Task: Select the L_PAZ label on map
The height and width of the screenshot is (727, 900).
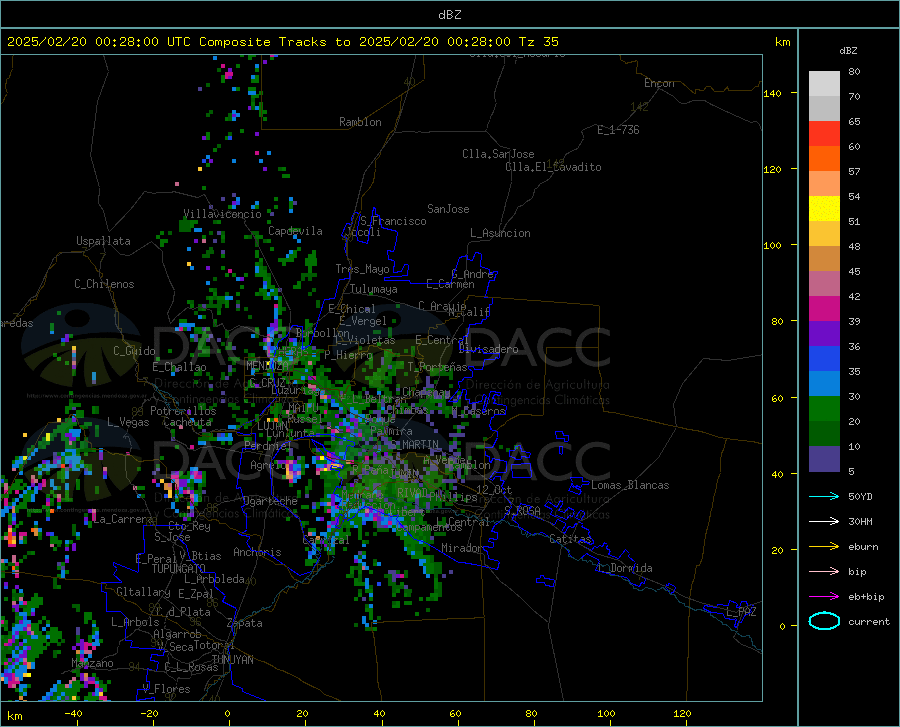Action: 741,612
